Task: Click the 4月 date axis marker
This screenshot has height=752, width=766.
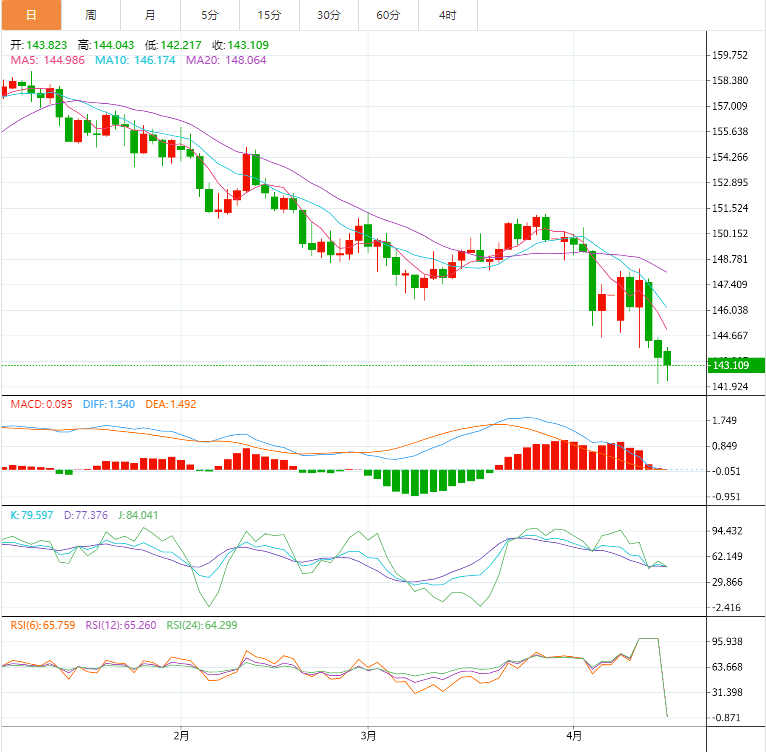Action: coord(574,735)
